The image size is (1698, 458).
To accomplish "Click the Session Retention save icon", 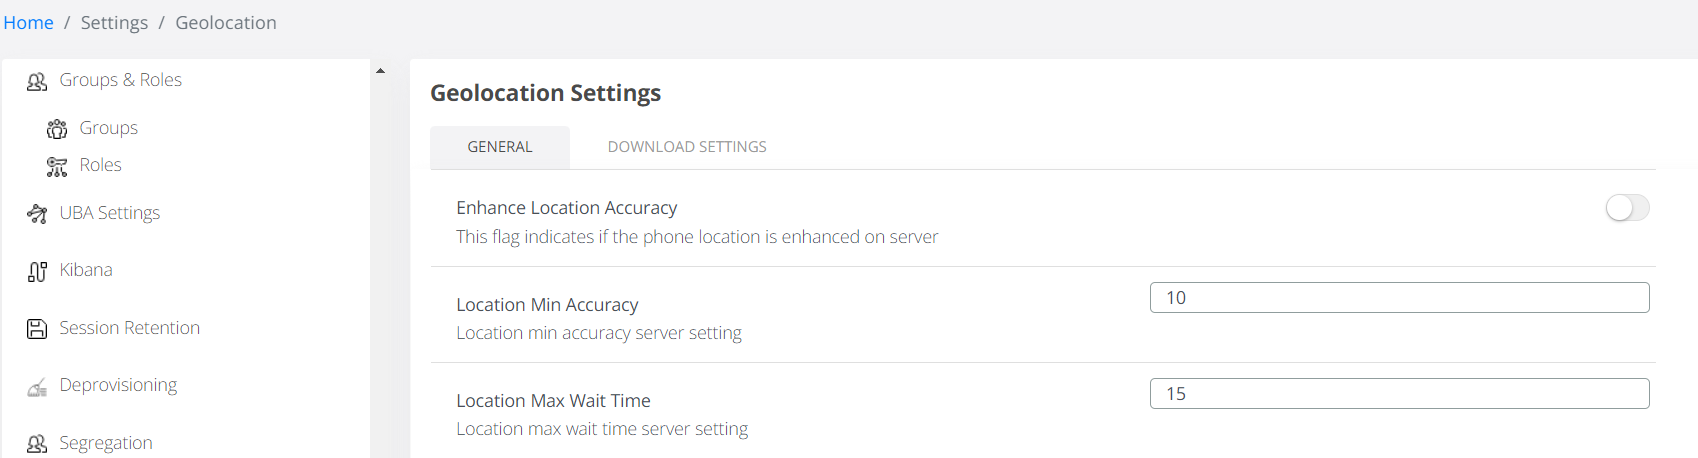I will [37, 329].
